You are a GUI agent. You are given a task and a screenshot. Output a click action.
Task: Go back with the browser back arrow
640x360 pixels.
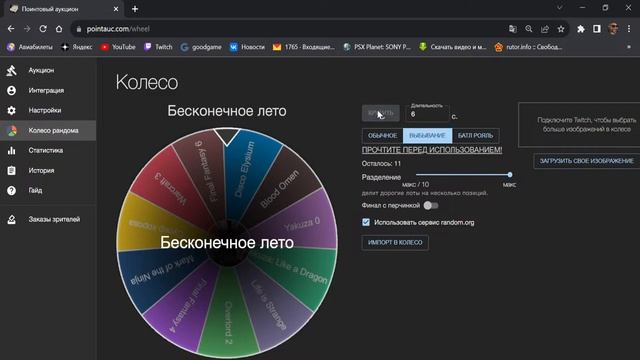pos(11,29)
